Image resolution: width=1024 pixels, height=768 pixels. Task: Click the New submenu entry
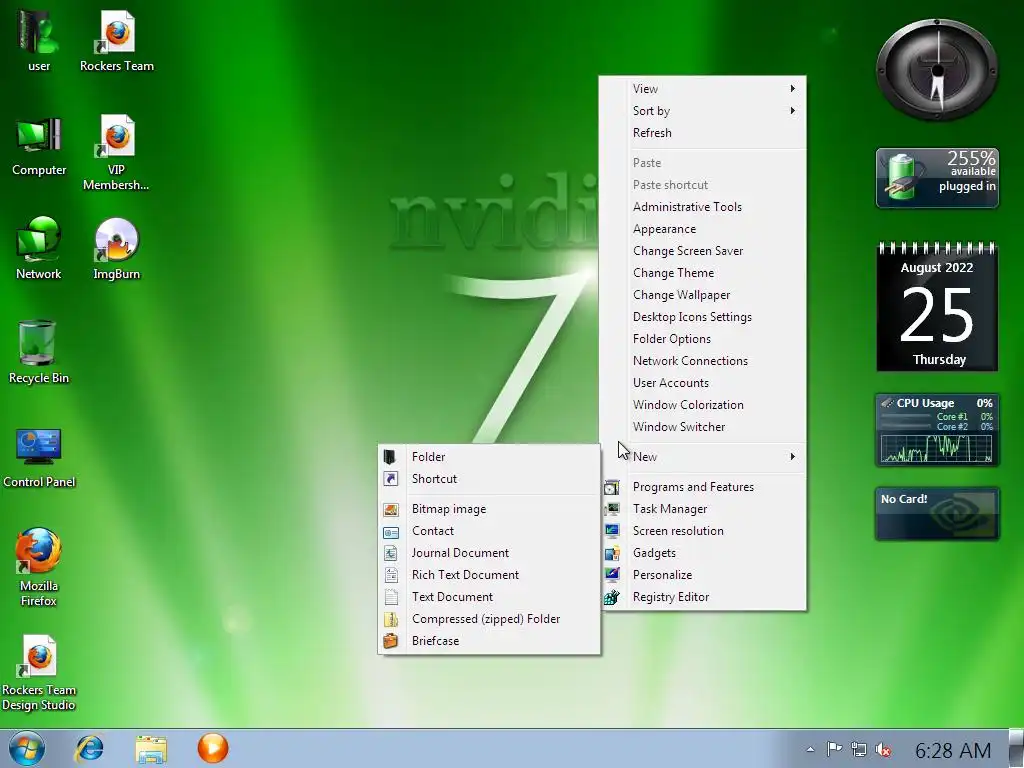pos(703,456)
